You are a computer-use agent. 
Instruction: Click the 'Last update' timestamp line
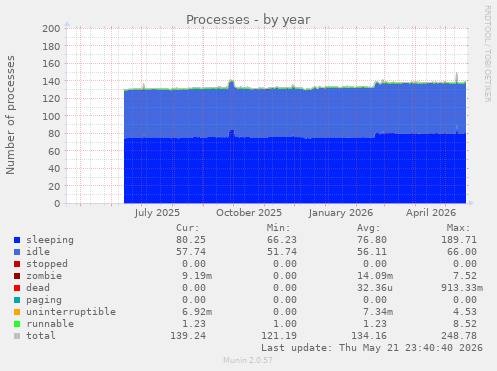[372, 348]
